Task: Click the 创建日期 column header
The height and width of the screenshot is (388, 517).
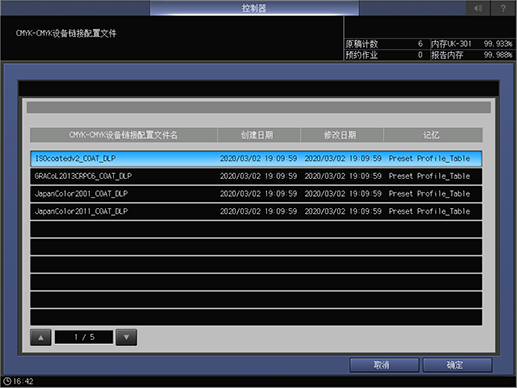Action: point(259,135)
